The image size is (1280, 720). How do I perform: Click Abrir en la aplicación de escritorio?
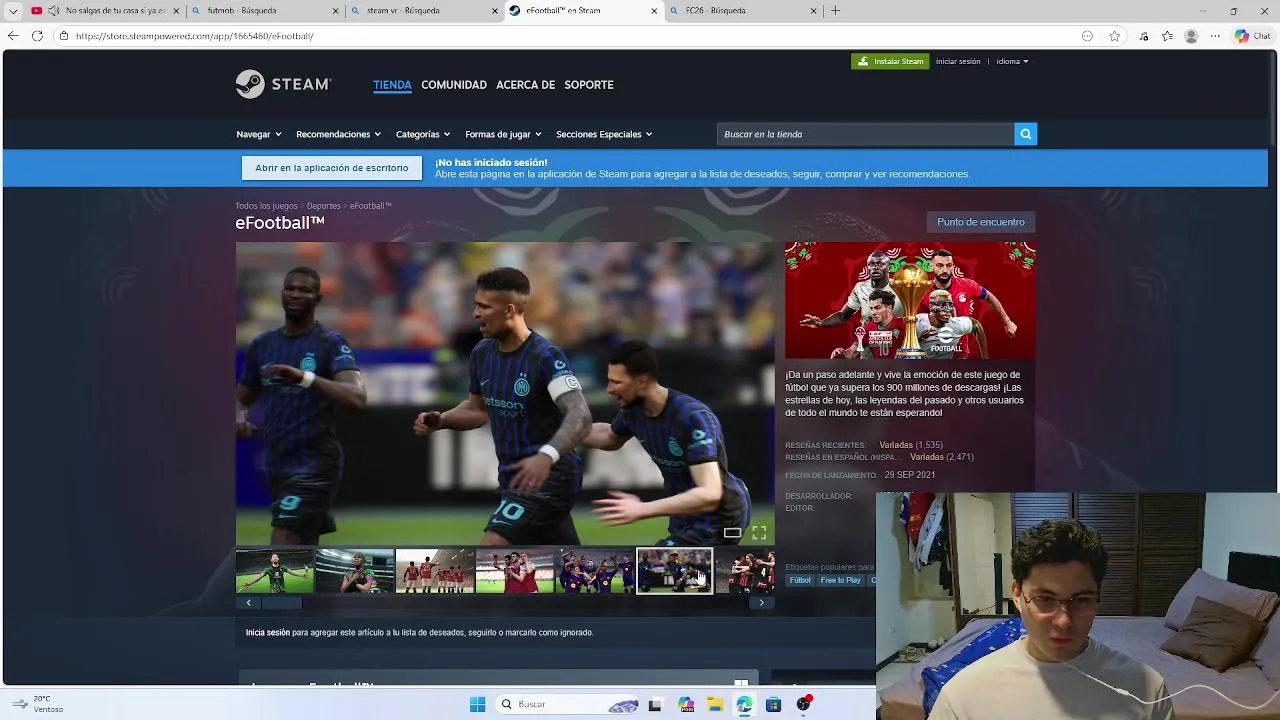(331, 168)
